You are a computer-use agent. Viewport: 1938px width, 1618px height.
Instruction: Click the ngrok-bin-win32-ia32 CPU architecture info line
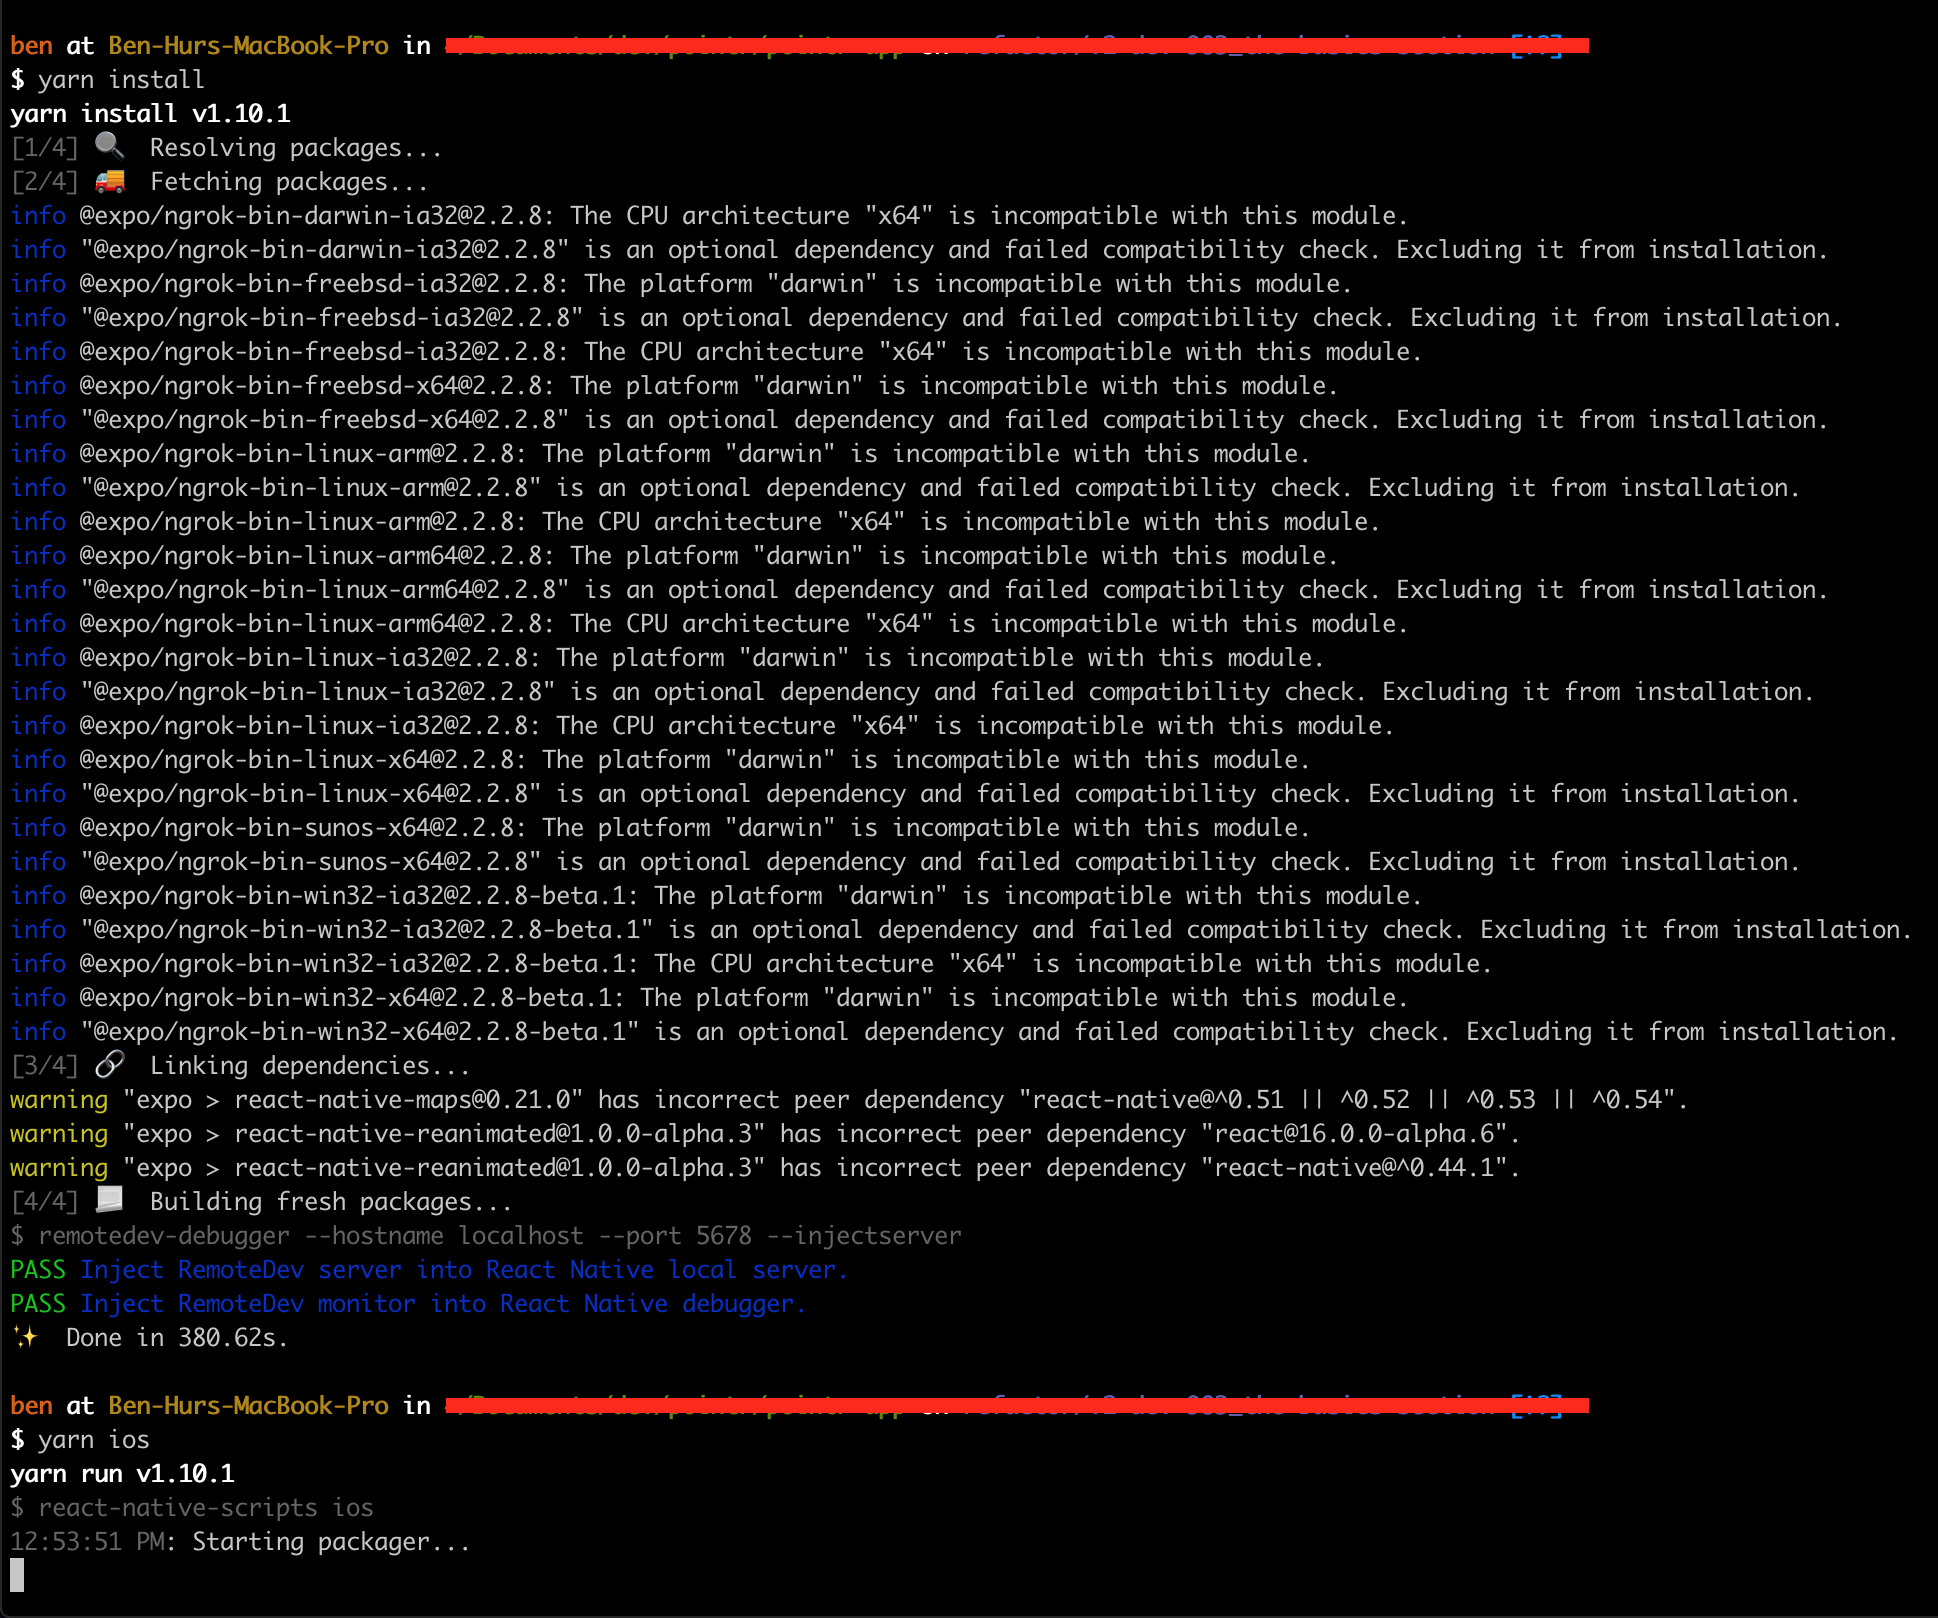click(x=751, y=964)
